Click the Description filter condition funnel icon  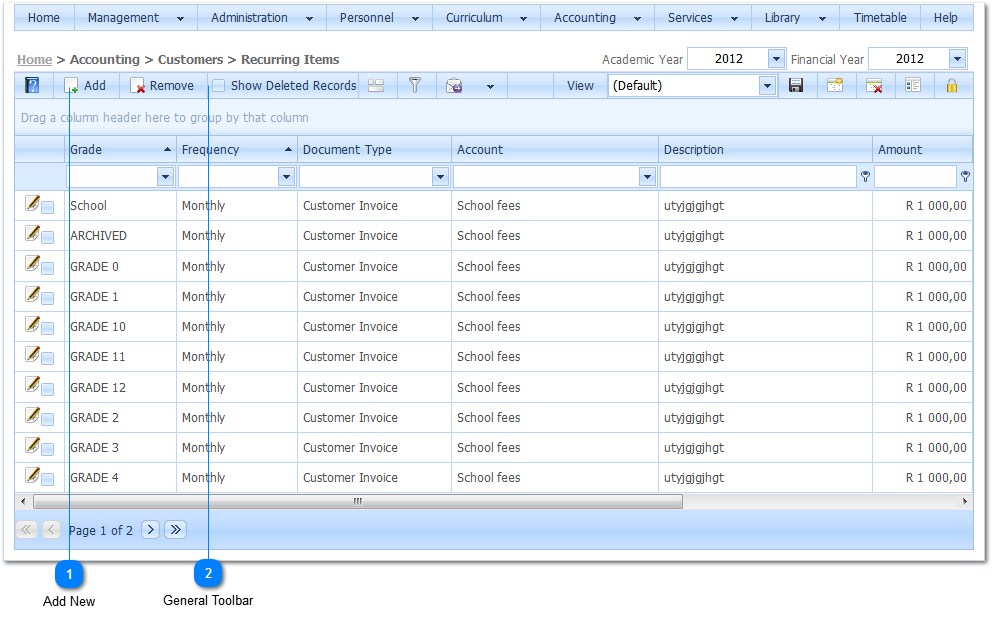(865, 177)
